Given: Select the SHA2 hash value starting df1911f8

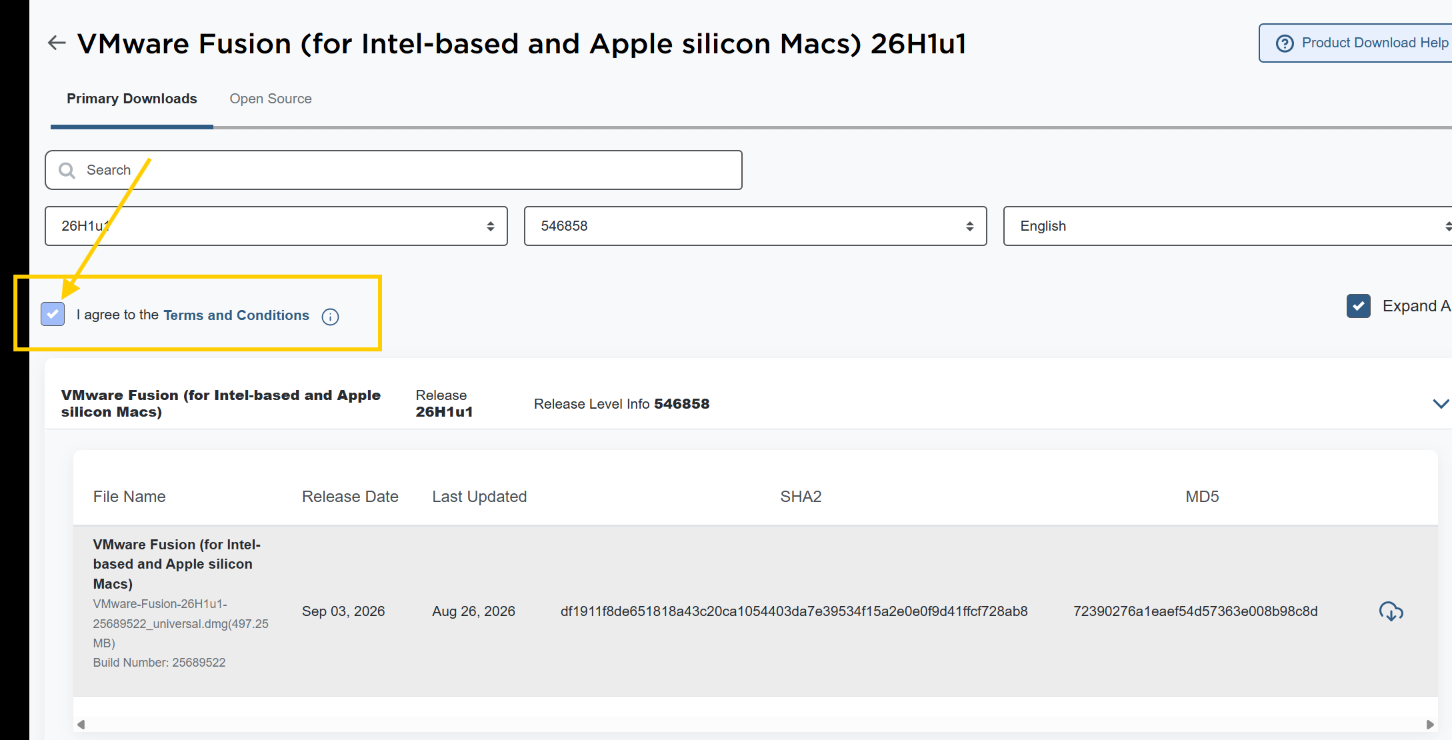Looking at the screenshot, I should (794, 611).
